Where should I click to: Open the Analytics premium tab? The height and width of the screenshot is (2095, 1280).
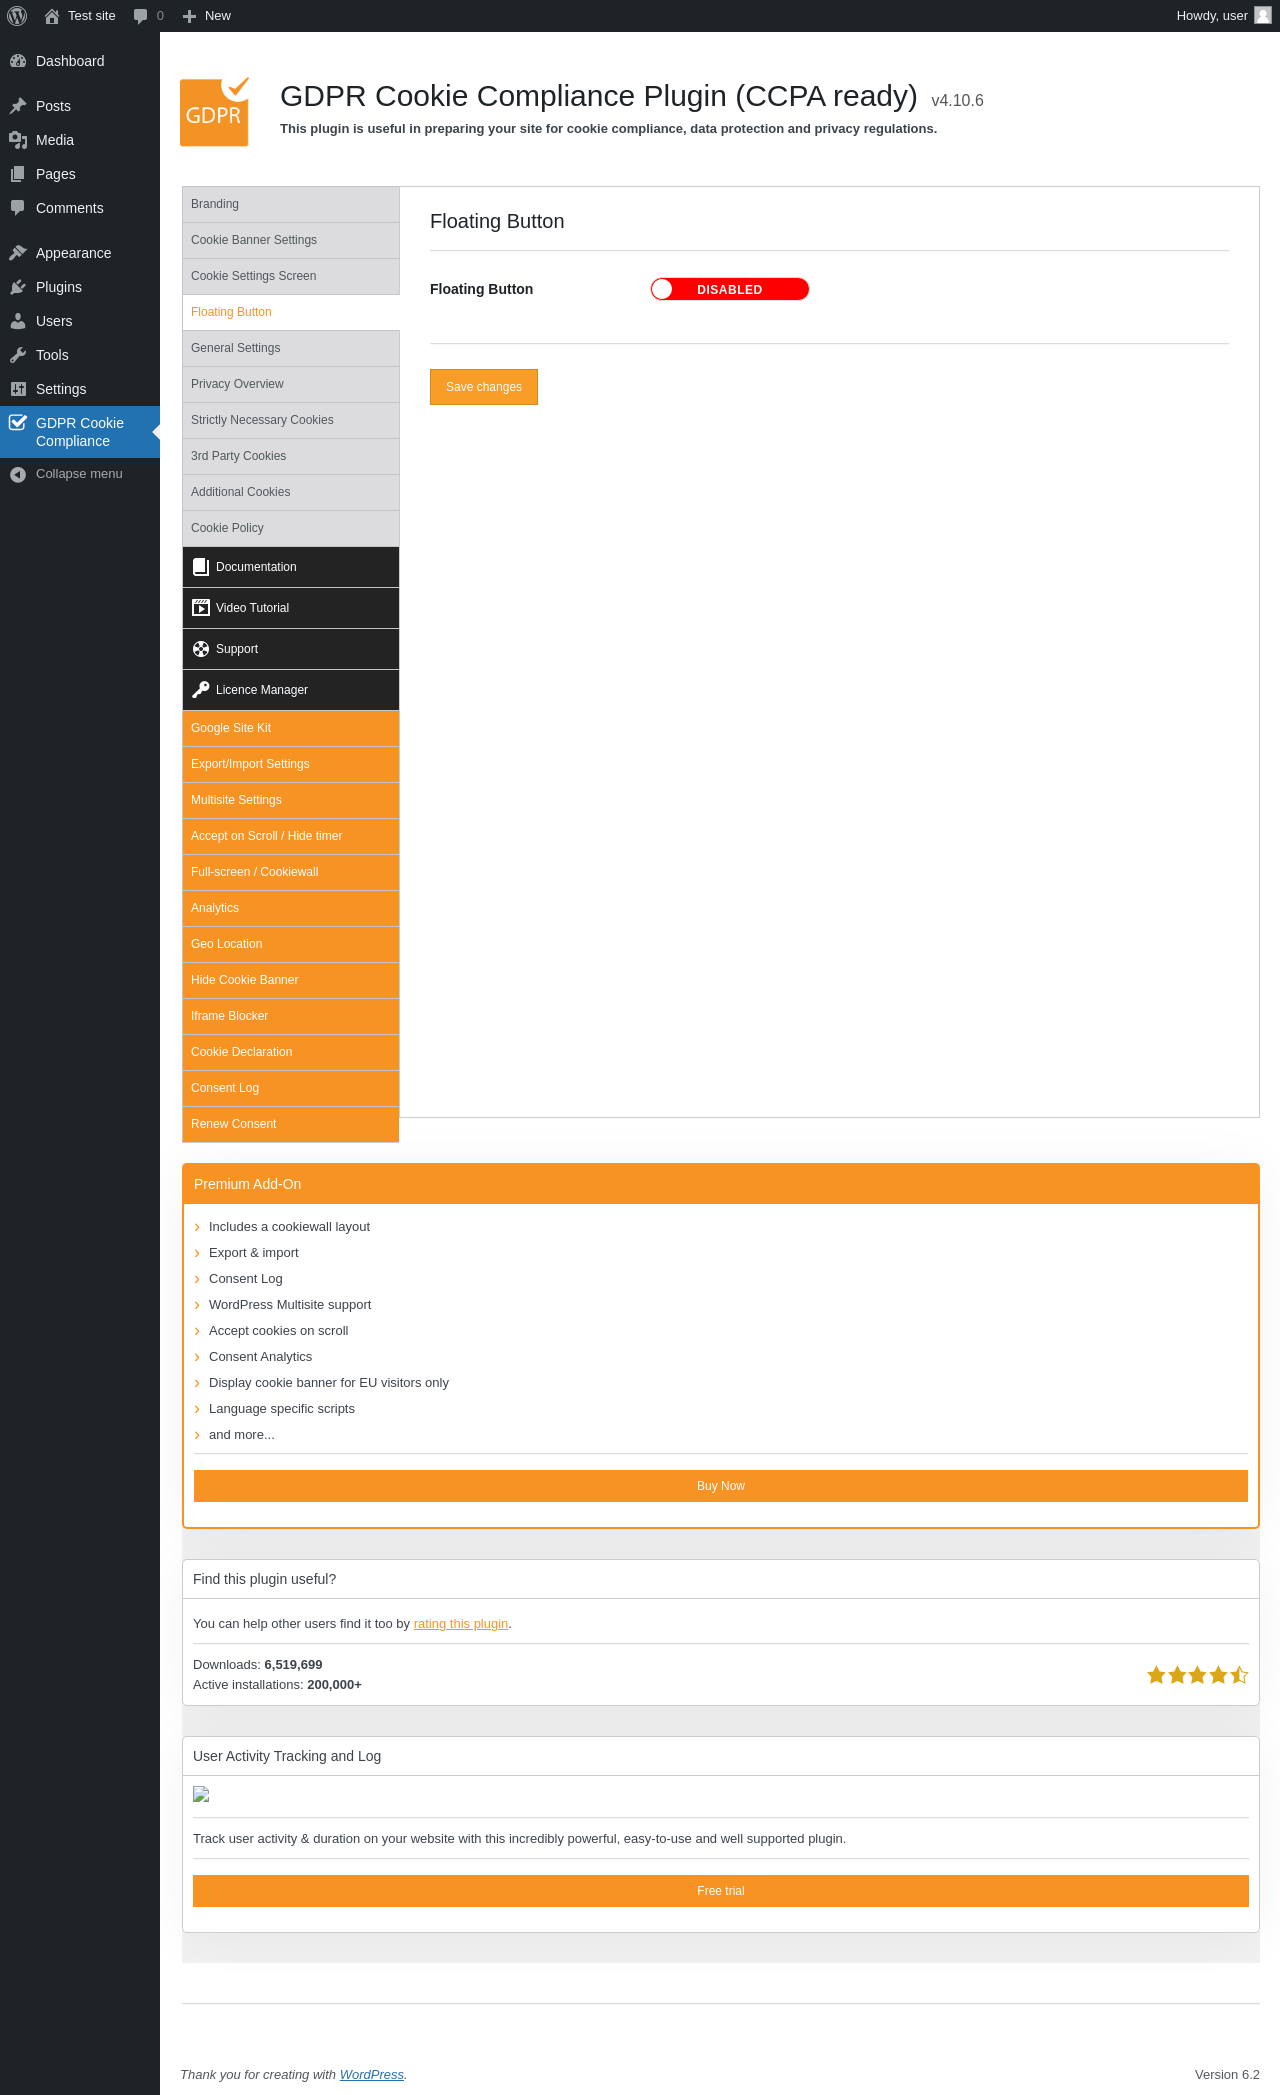(x=291, y=908)
